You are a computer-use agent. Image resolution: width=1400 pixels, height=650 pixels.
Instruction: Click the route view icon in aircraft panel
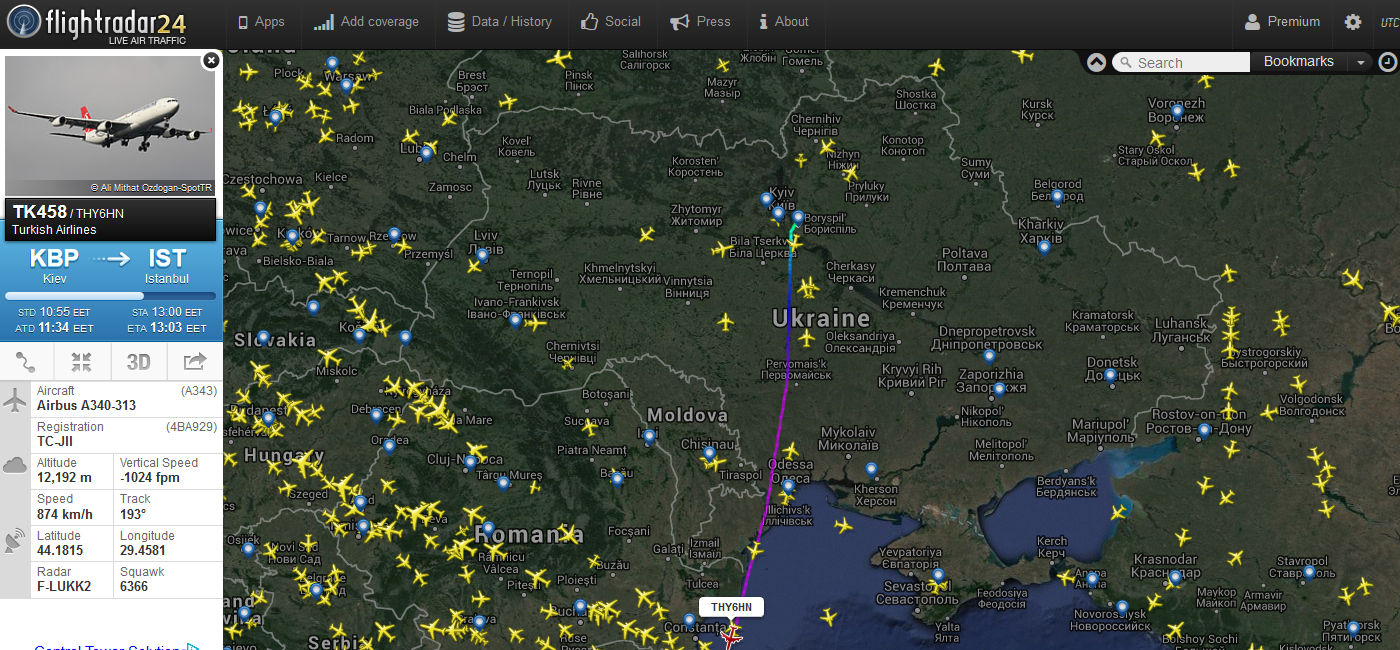click(x=27, y=362)
